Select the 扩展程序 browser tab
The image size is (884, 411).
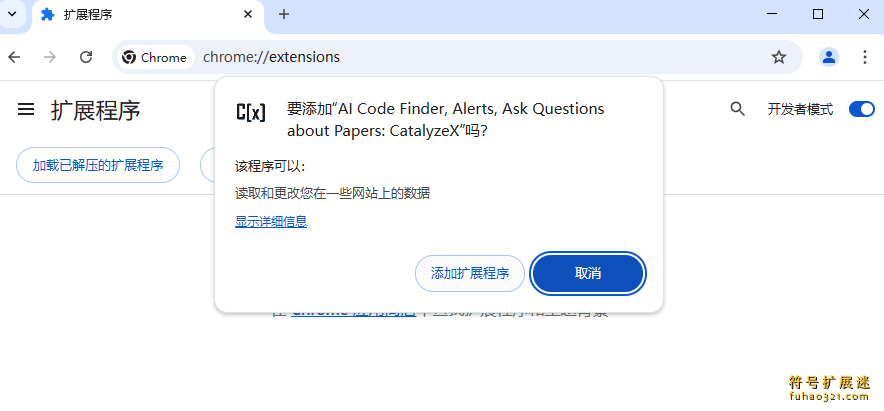point(148,15)
